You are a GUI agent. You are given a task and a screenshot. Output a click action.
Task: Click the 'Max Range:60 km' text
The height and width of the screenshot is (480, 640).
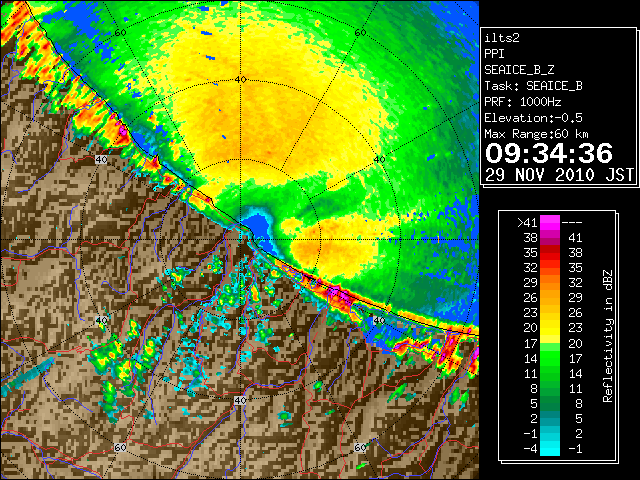pos(536,134)
